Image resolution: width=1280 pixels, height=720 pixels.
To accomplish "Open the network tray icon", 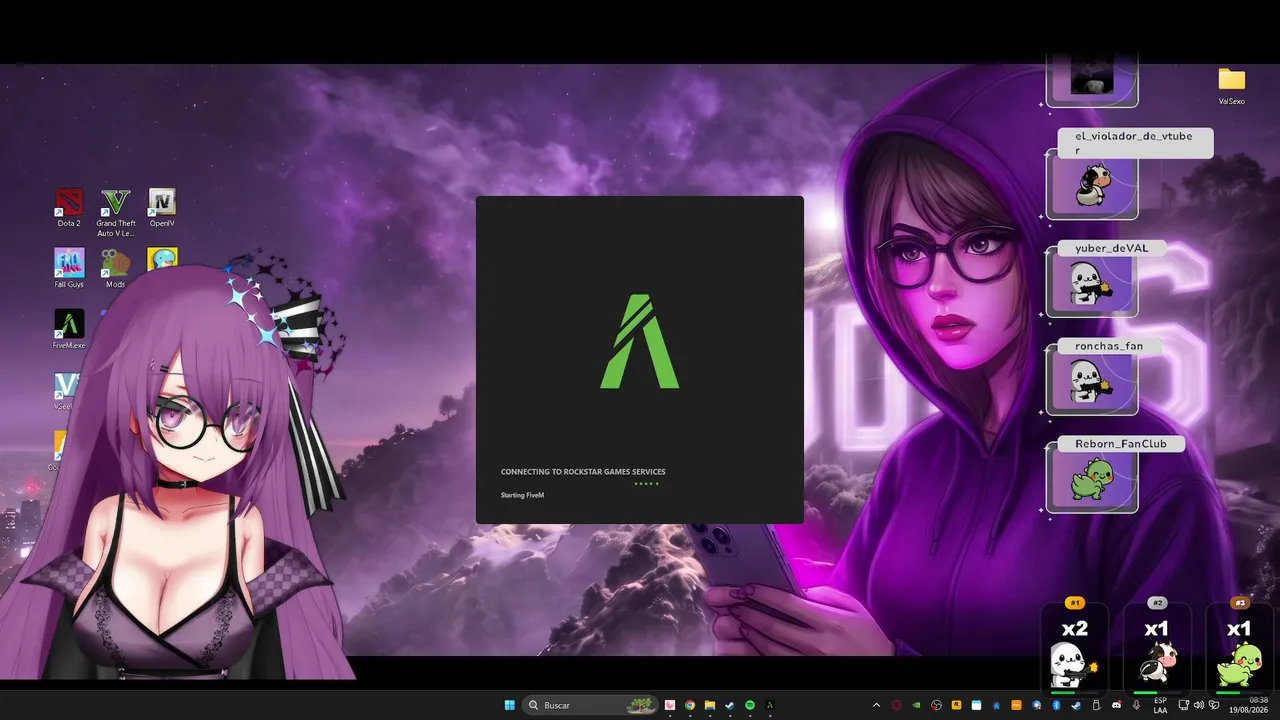I will [1183, 705].
